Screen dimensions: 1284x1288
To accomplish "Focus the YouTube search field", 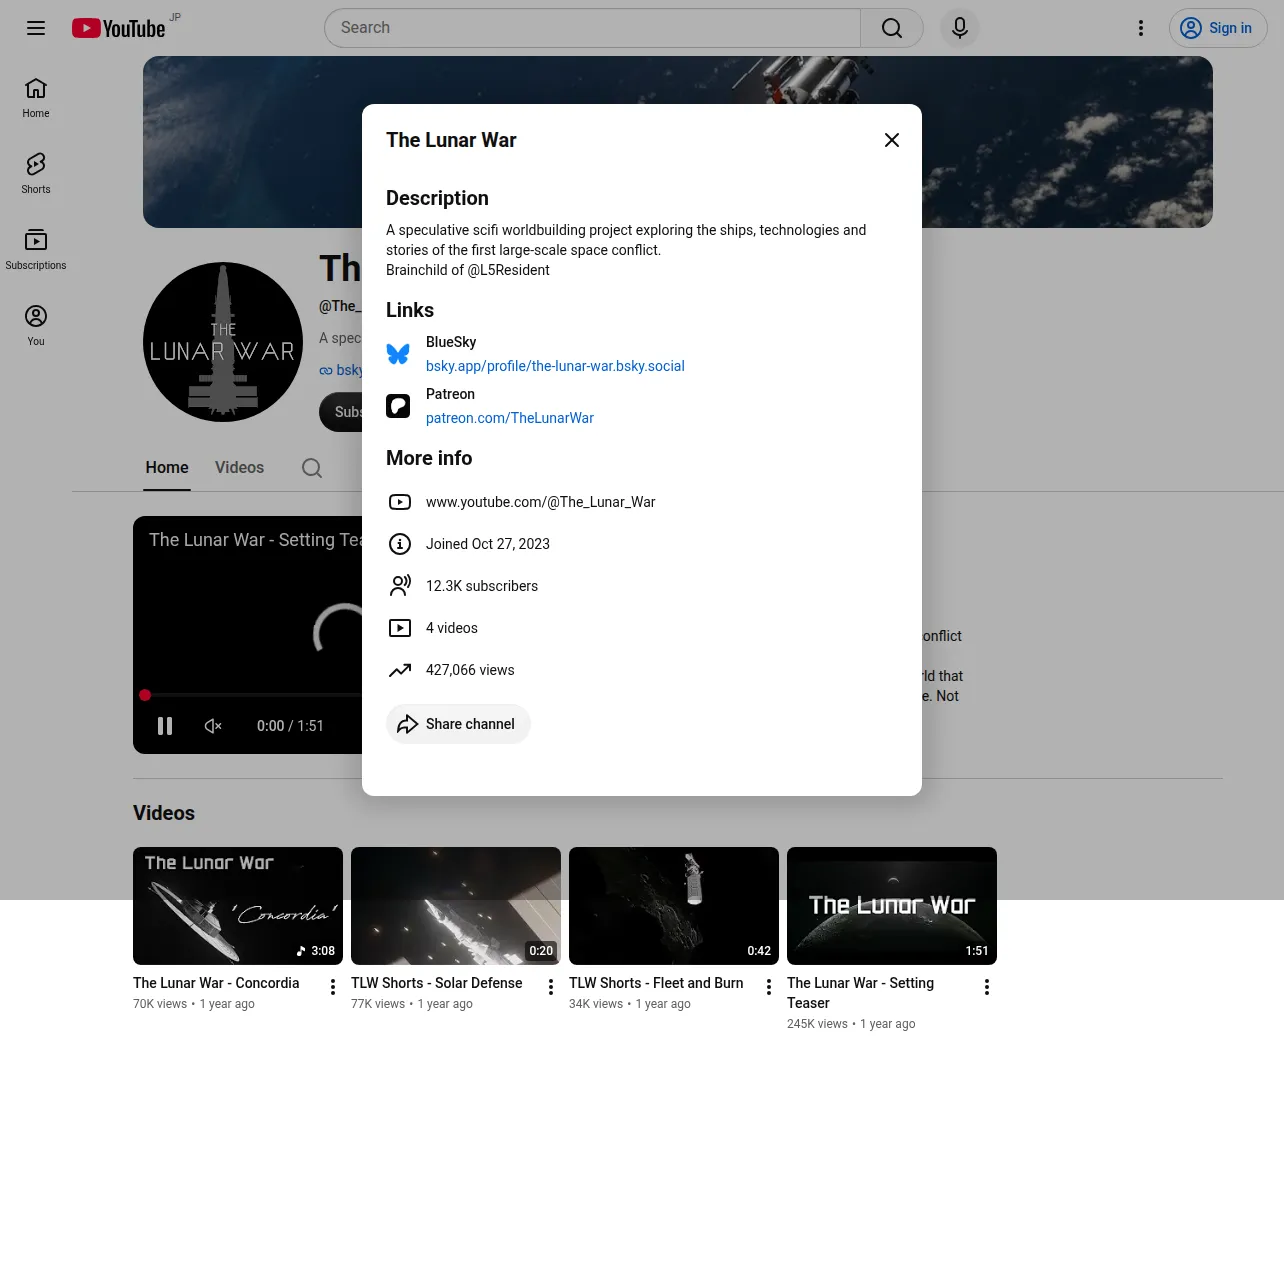I will click(592, 28).
